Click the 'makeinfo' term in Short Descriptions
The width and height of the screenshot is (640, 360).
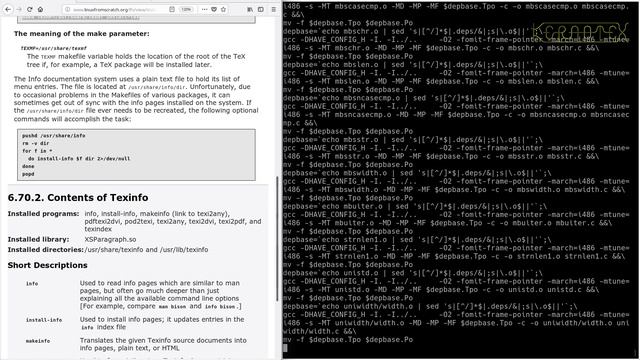(38, 341)
